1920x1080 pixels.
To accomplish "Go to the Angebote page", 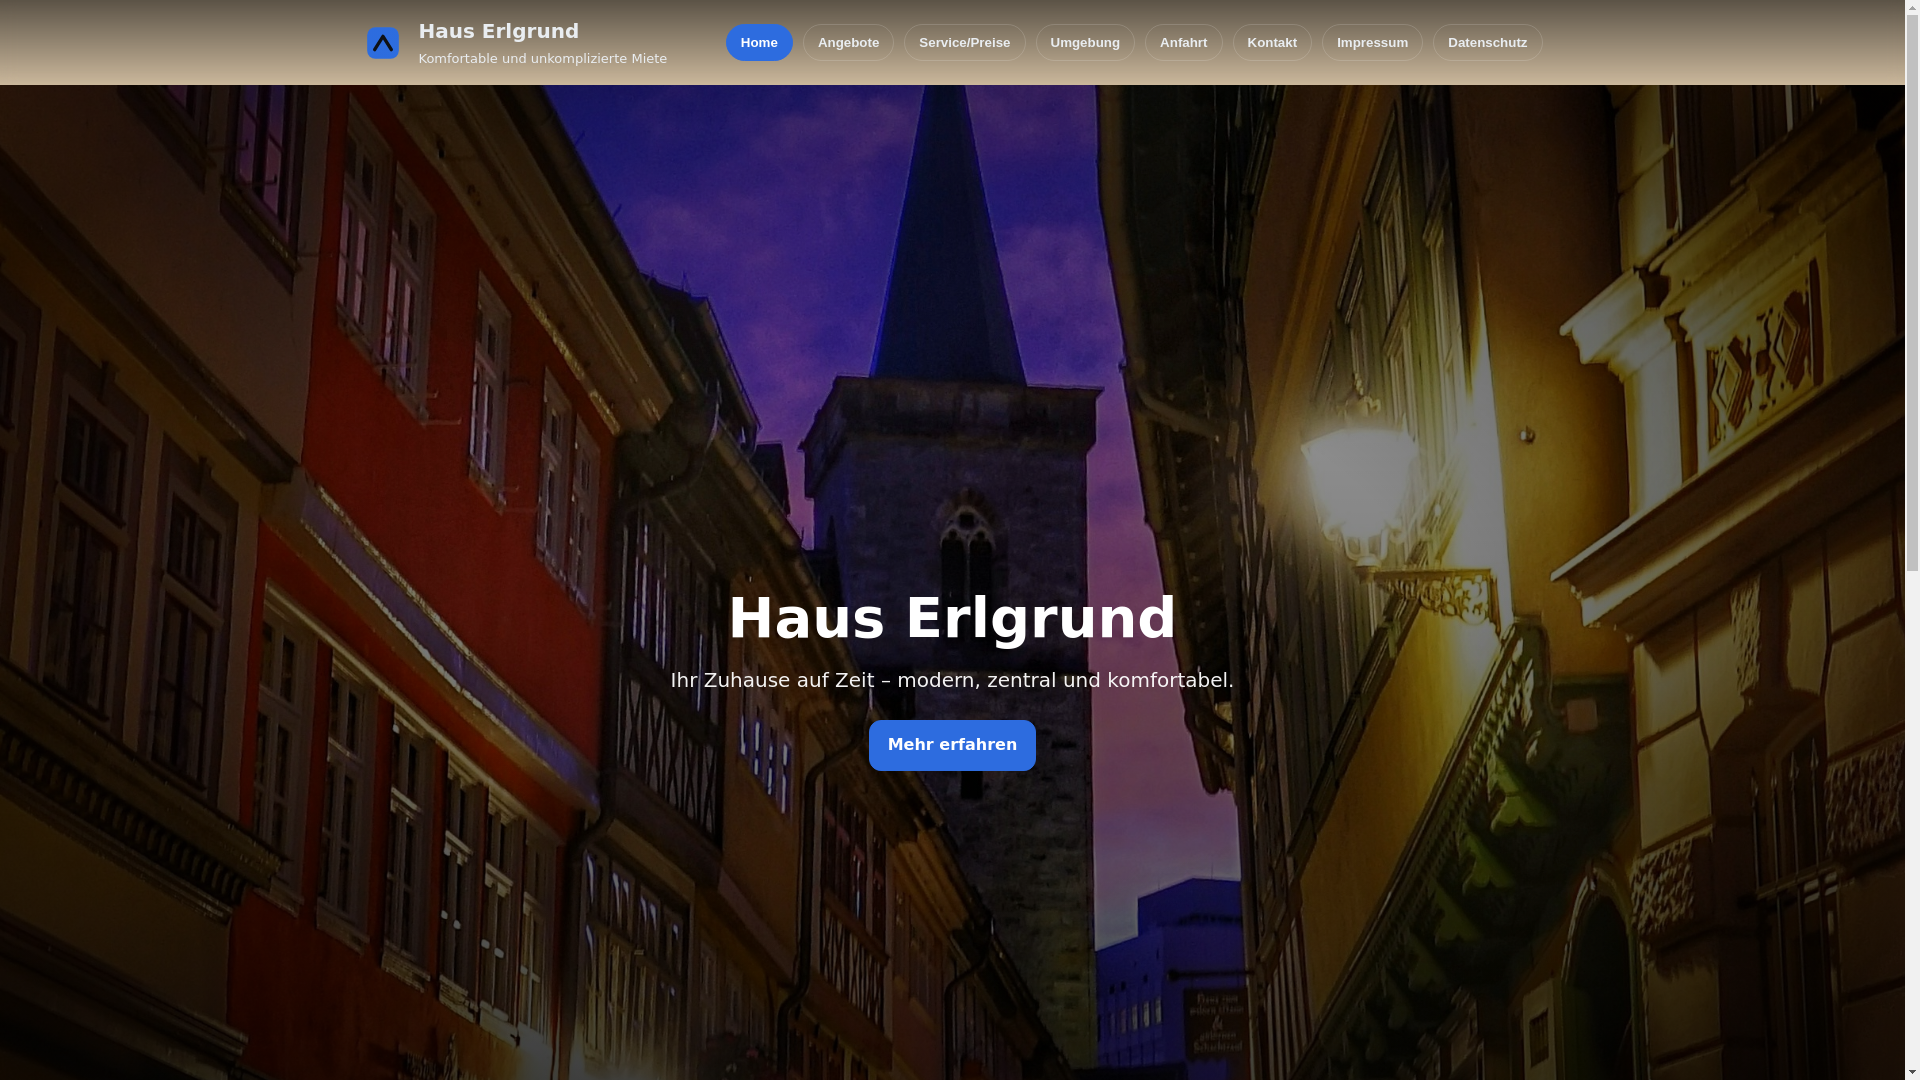I will [x=848, y=43].
